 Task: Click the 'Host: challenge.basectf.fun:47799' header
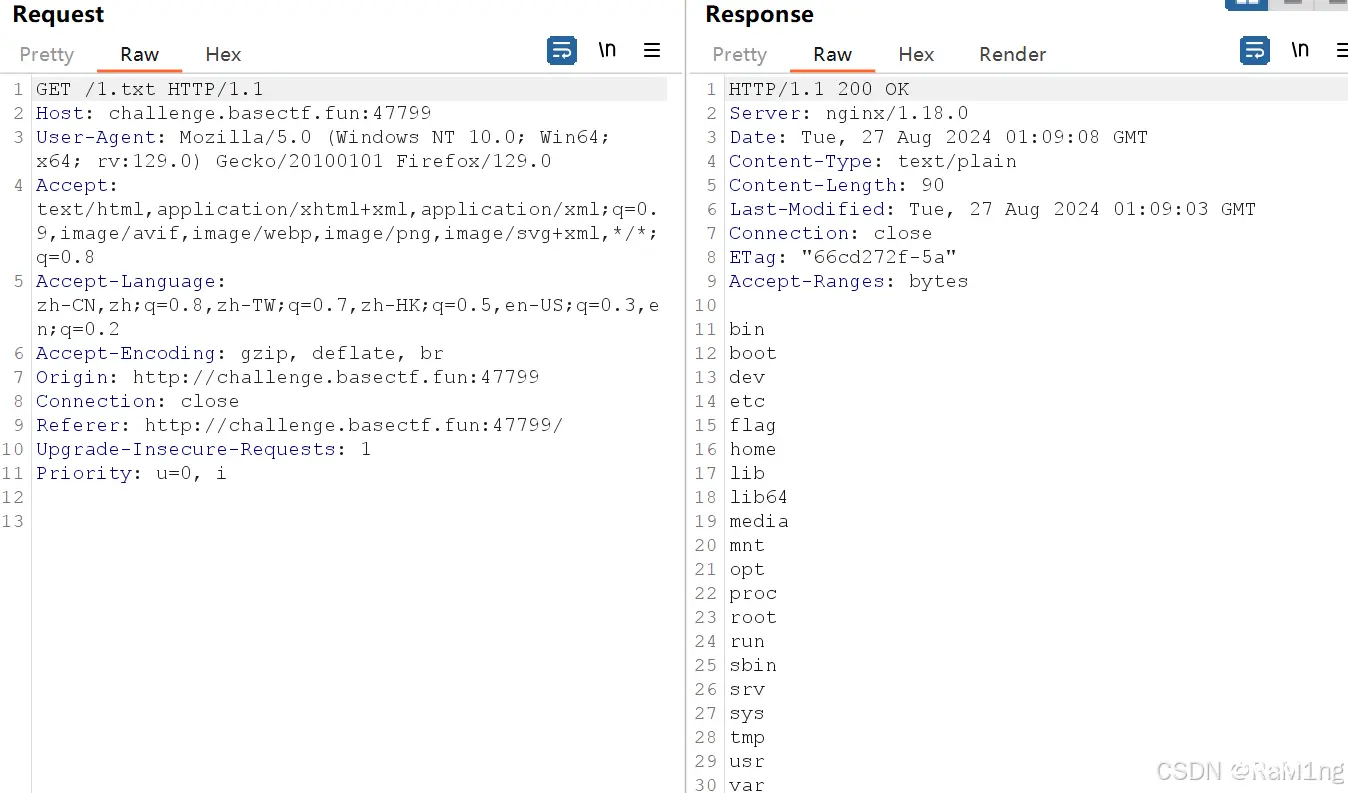234,113
